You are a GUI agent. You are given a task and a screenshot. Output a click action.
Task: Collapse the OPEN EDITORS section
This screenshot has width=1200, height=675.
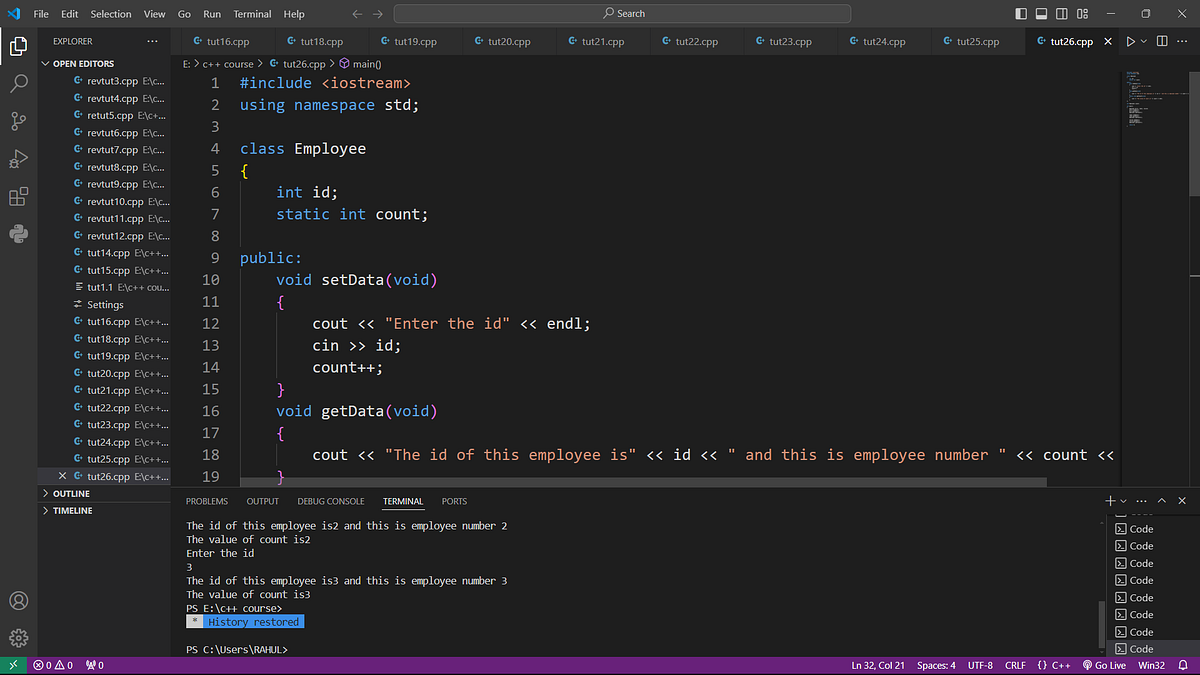coord(76,63)
